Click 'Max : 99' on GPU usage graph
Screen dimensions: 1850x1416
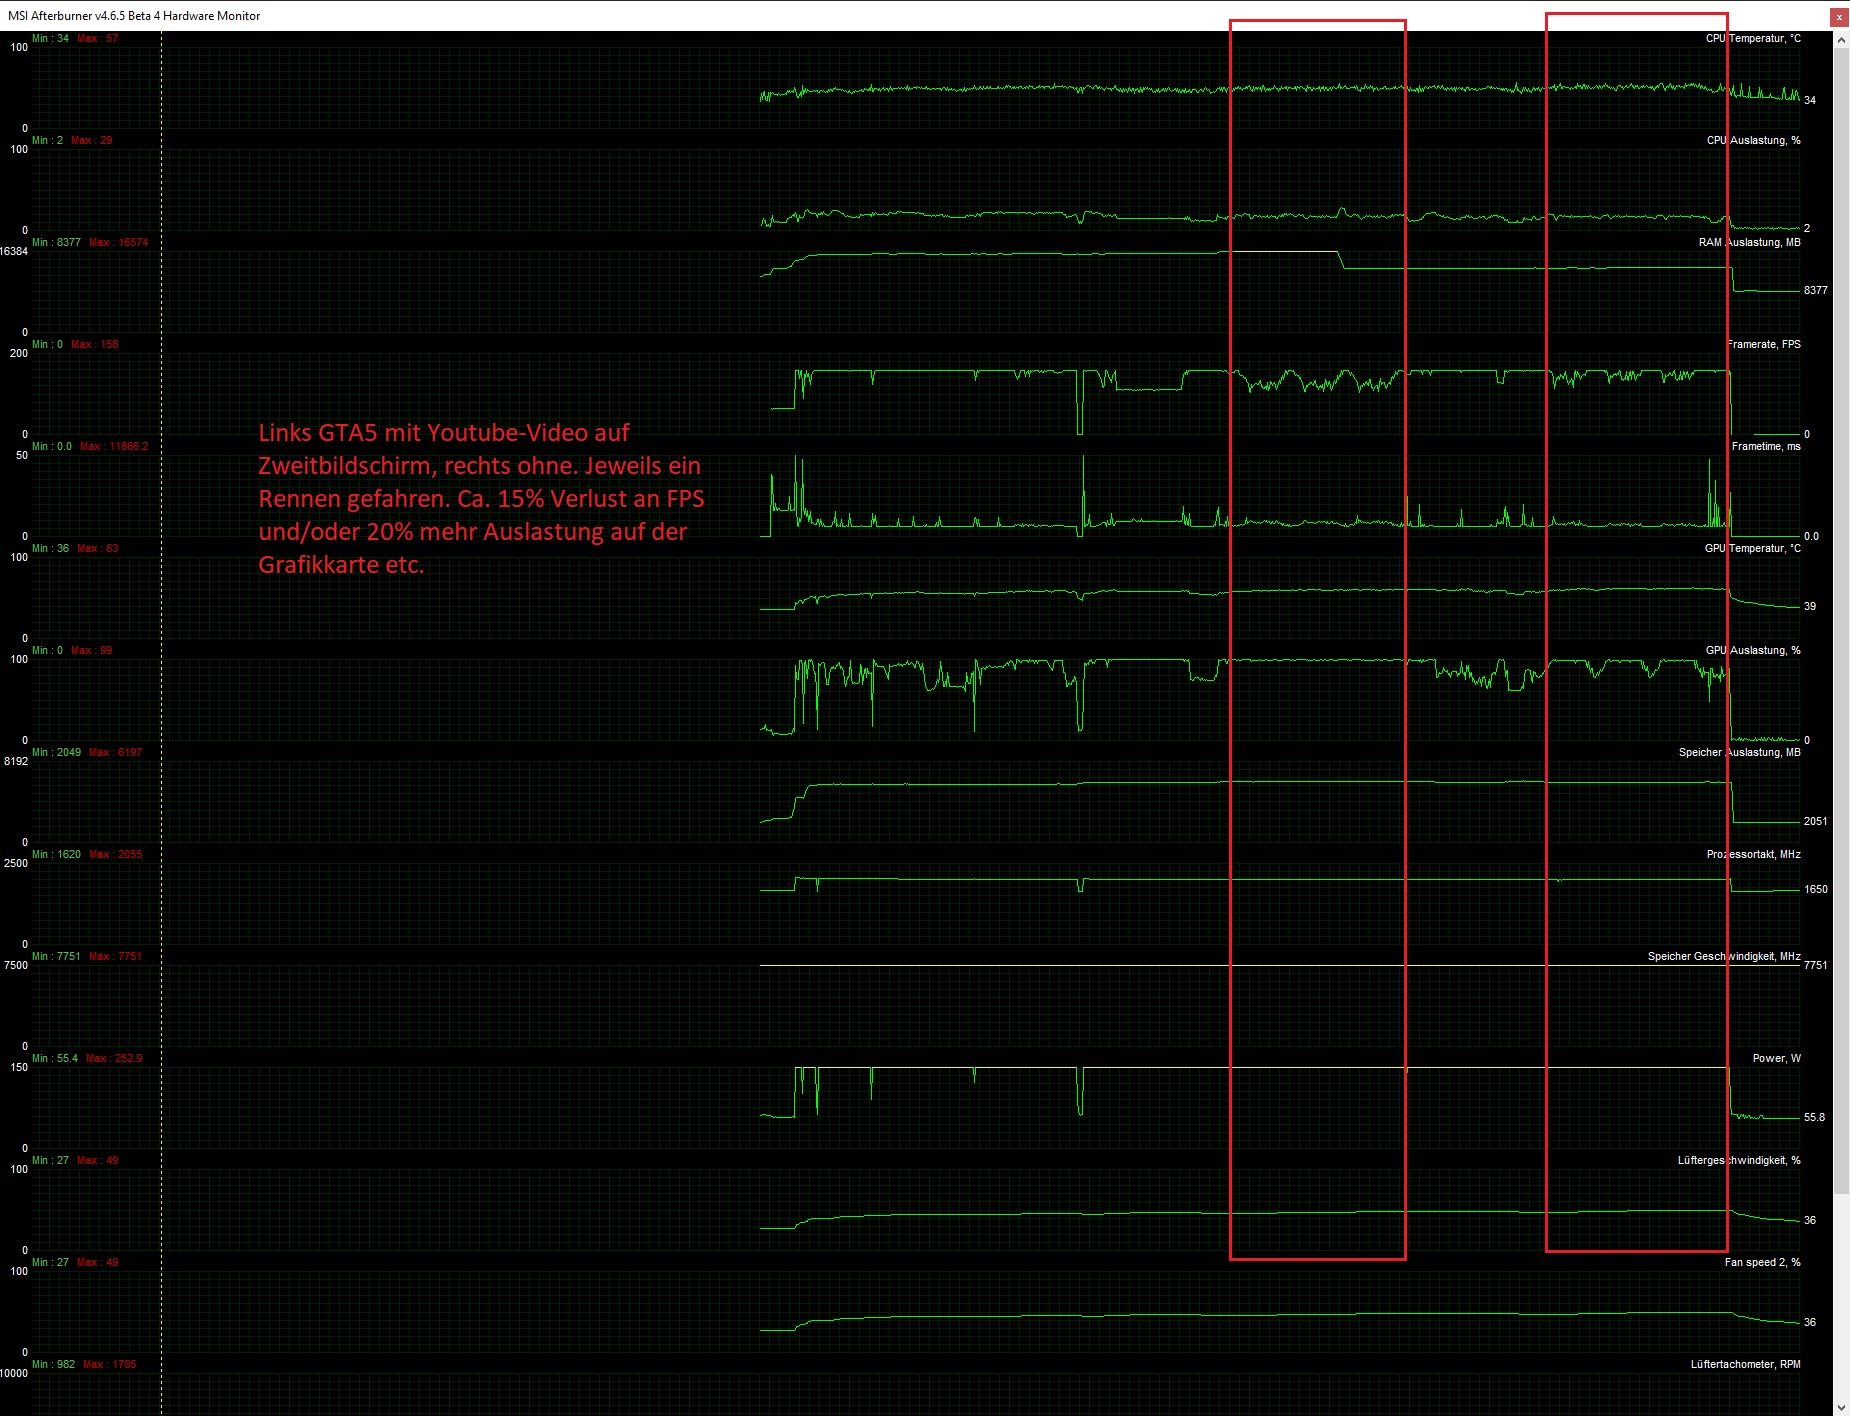(91, 650)
